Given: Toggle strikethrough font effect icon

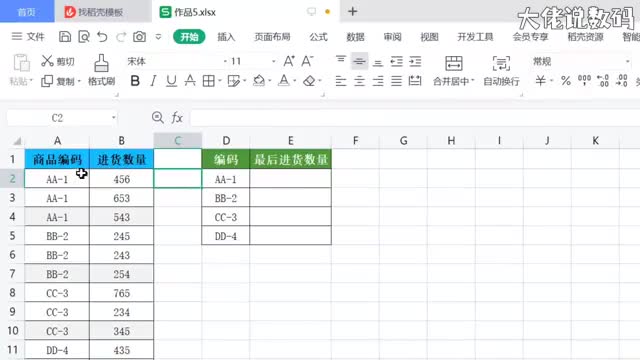Looking at the screenshot, I should click(x=190, y=81).
